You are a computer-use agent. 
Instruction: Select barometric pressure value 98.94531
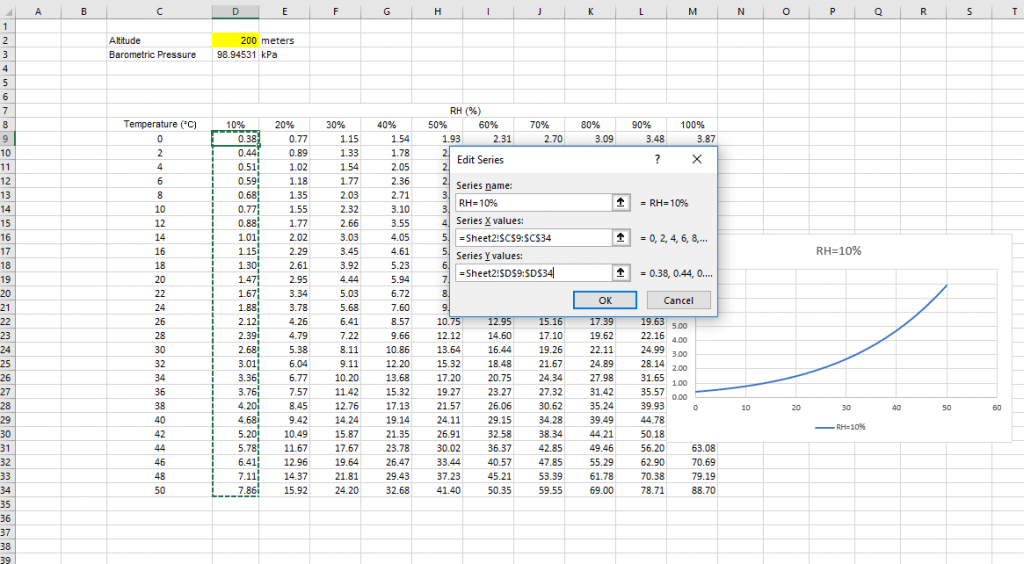coord(235,55)
